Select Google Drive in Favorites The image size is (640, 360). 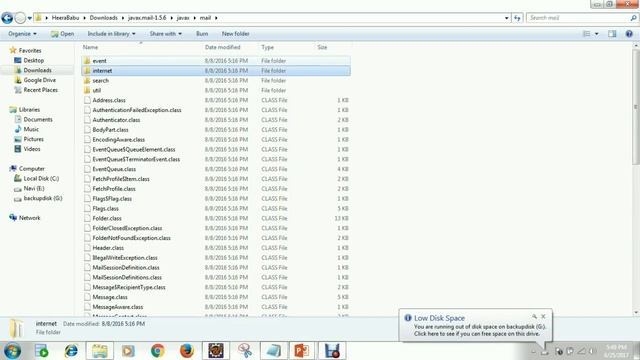(x=40, y=80)
